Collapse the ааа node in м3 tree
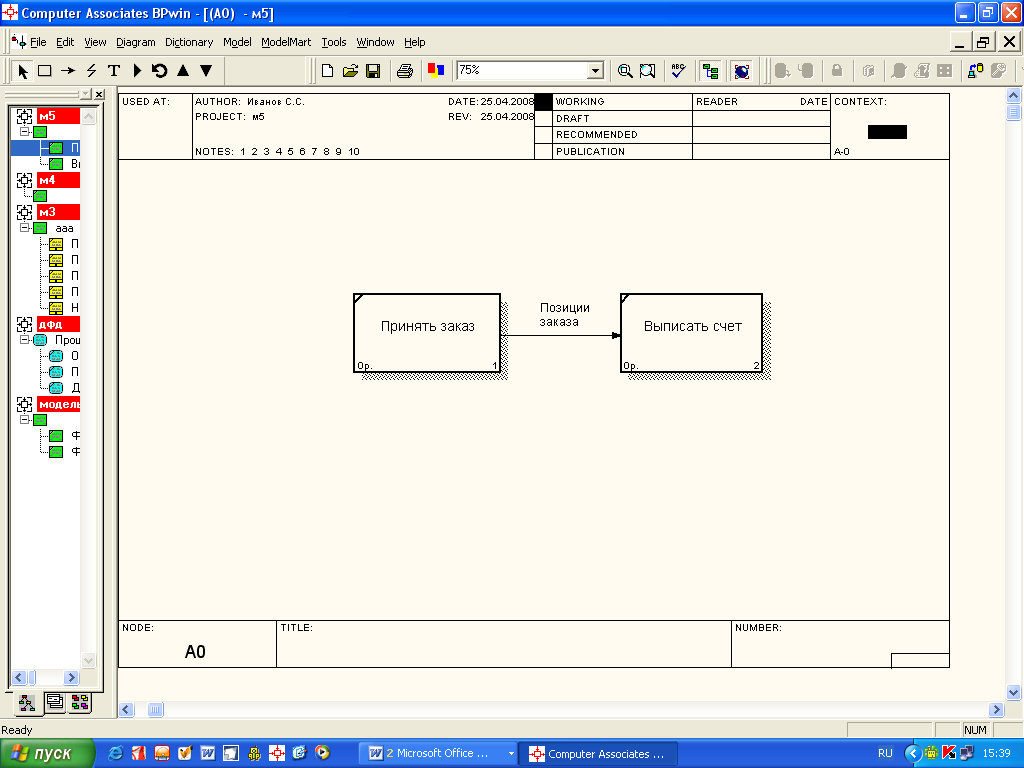Screen dimensions: 1024x768 [x=25, y=228]
